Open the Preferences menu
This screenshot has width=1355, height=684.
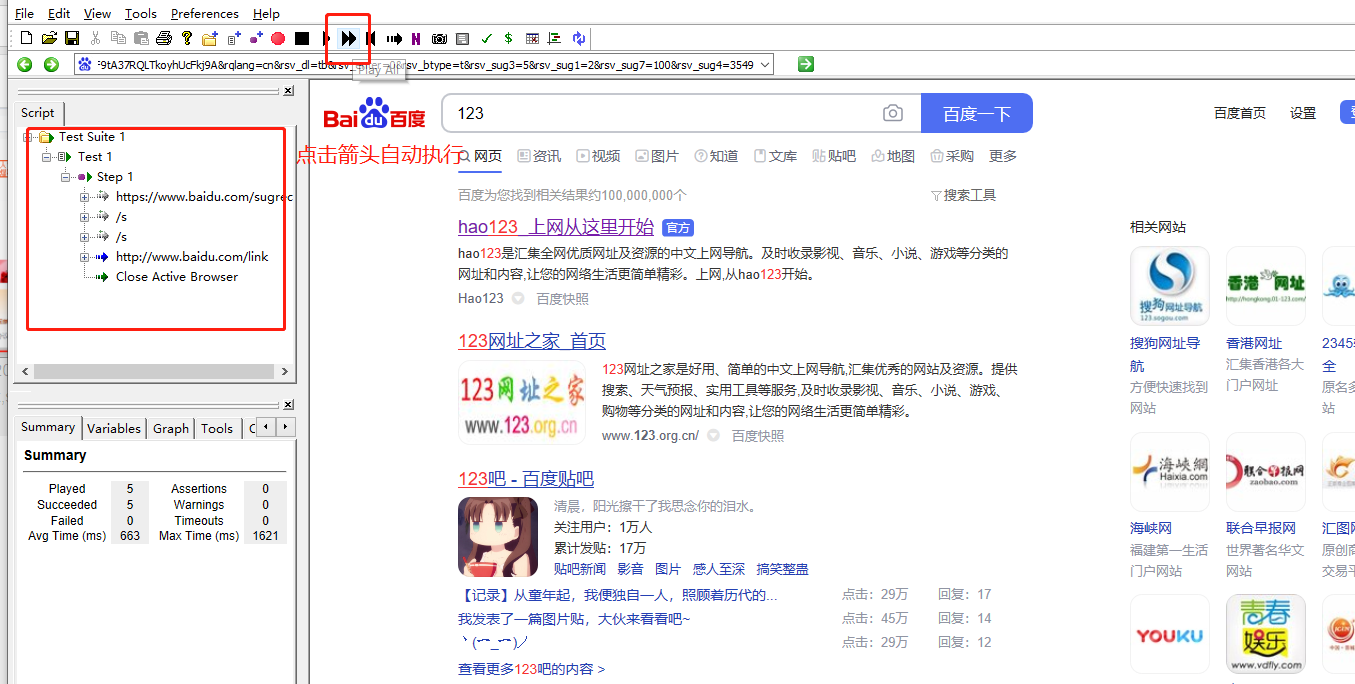204,13
